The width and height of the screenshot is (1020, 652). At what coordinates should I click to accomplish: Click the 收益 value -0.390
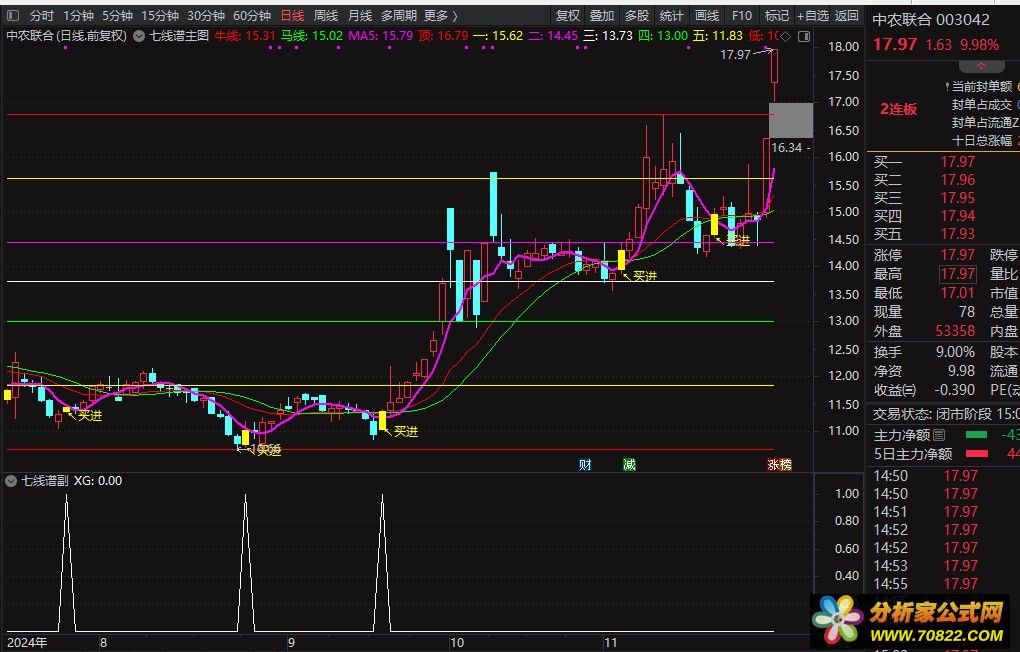(954, 390)
